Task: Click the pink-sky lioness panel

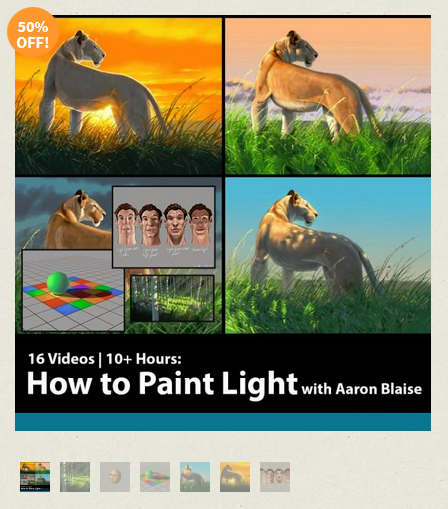Action: point(328,96)
